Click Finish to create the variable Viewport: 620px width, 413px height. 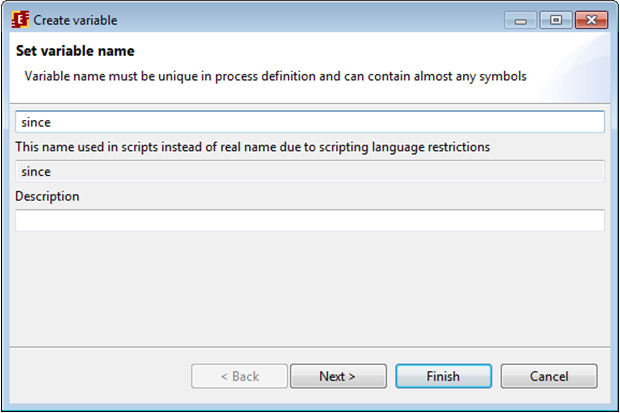(x=443, y=377)
